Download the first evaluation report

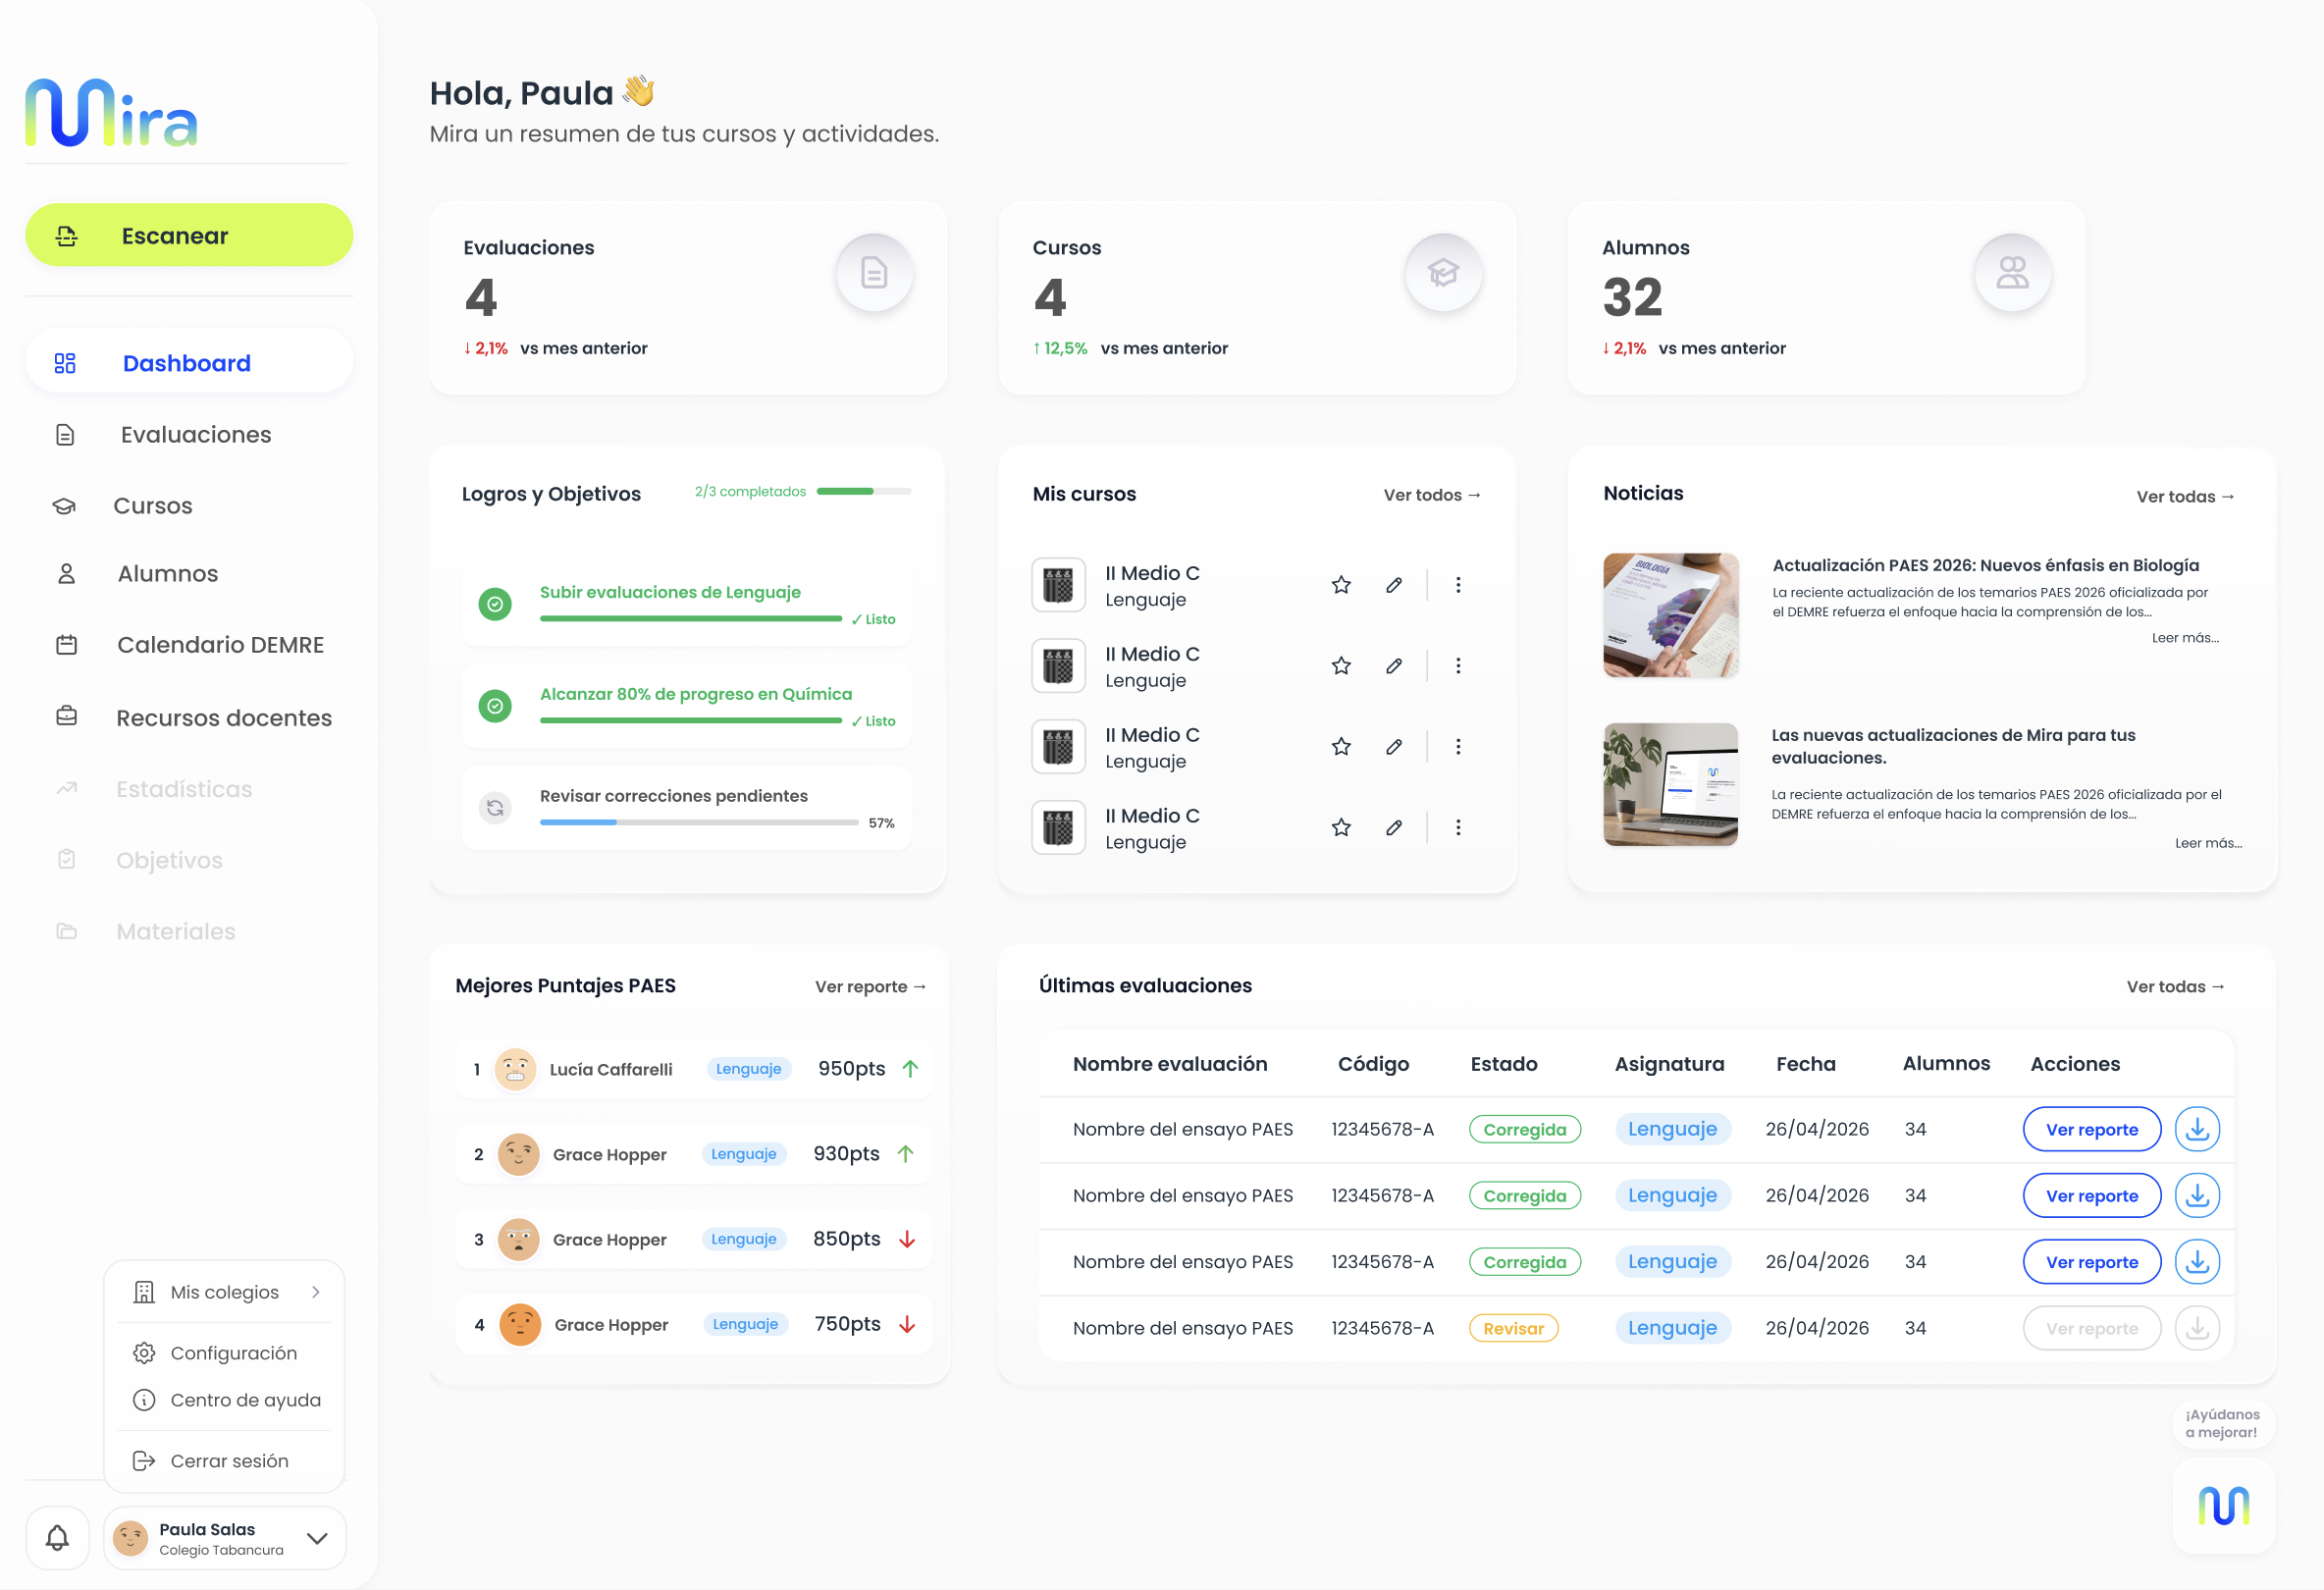click(2197, 1129)
